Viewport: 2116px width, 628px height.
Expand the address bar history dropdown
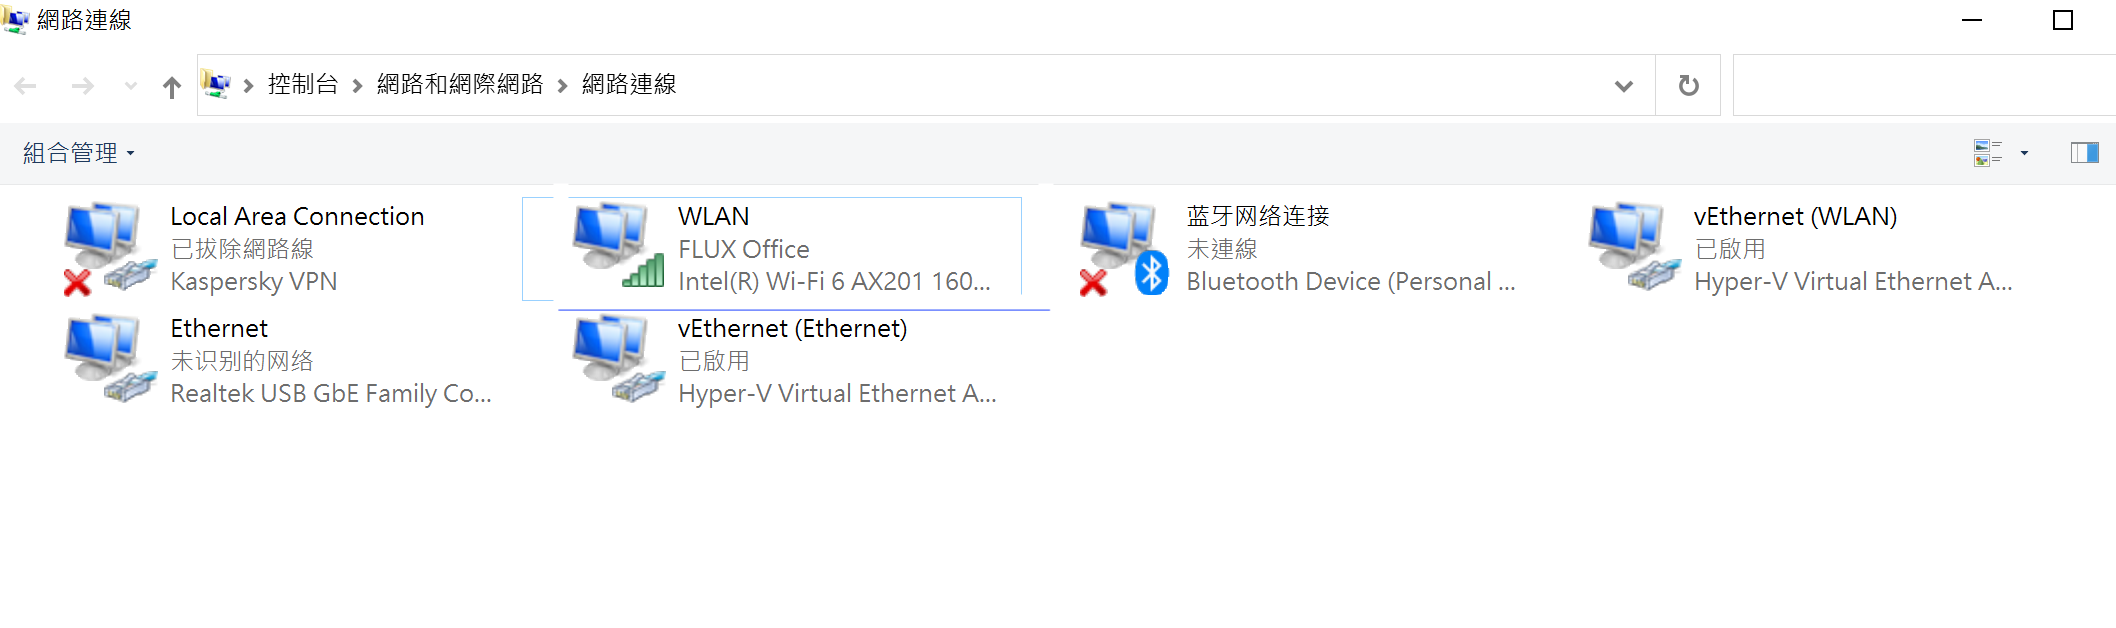coord(1623,86)
